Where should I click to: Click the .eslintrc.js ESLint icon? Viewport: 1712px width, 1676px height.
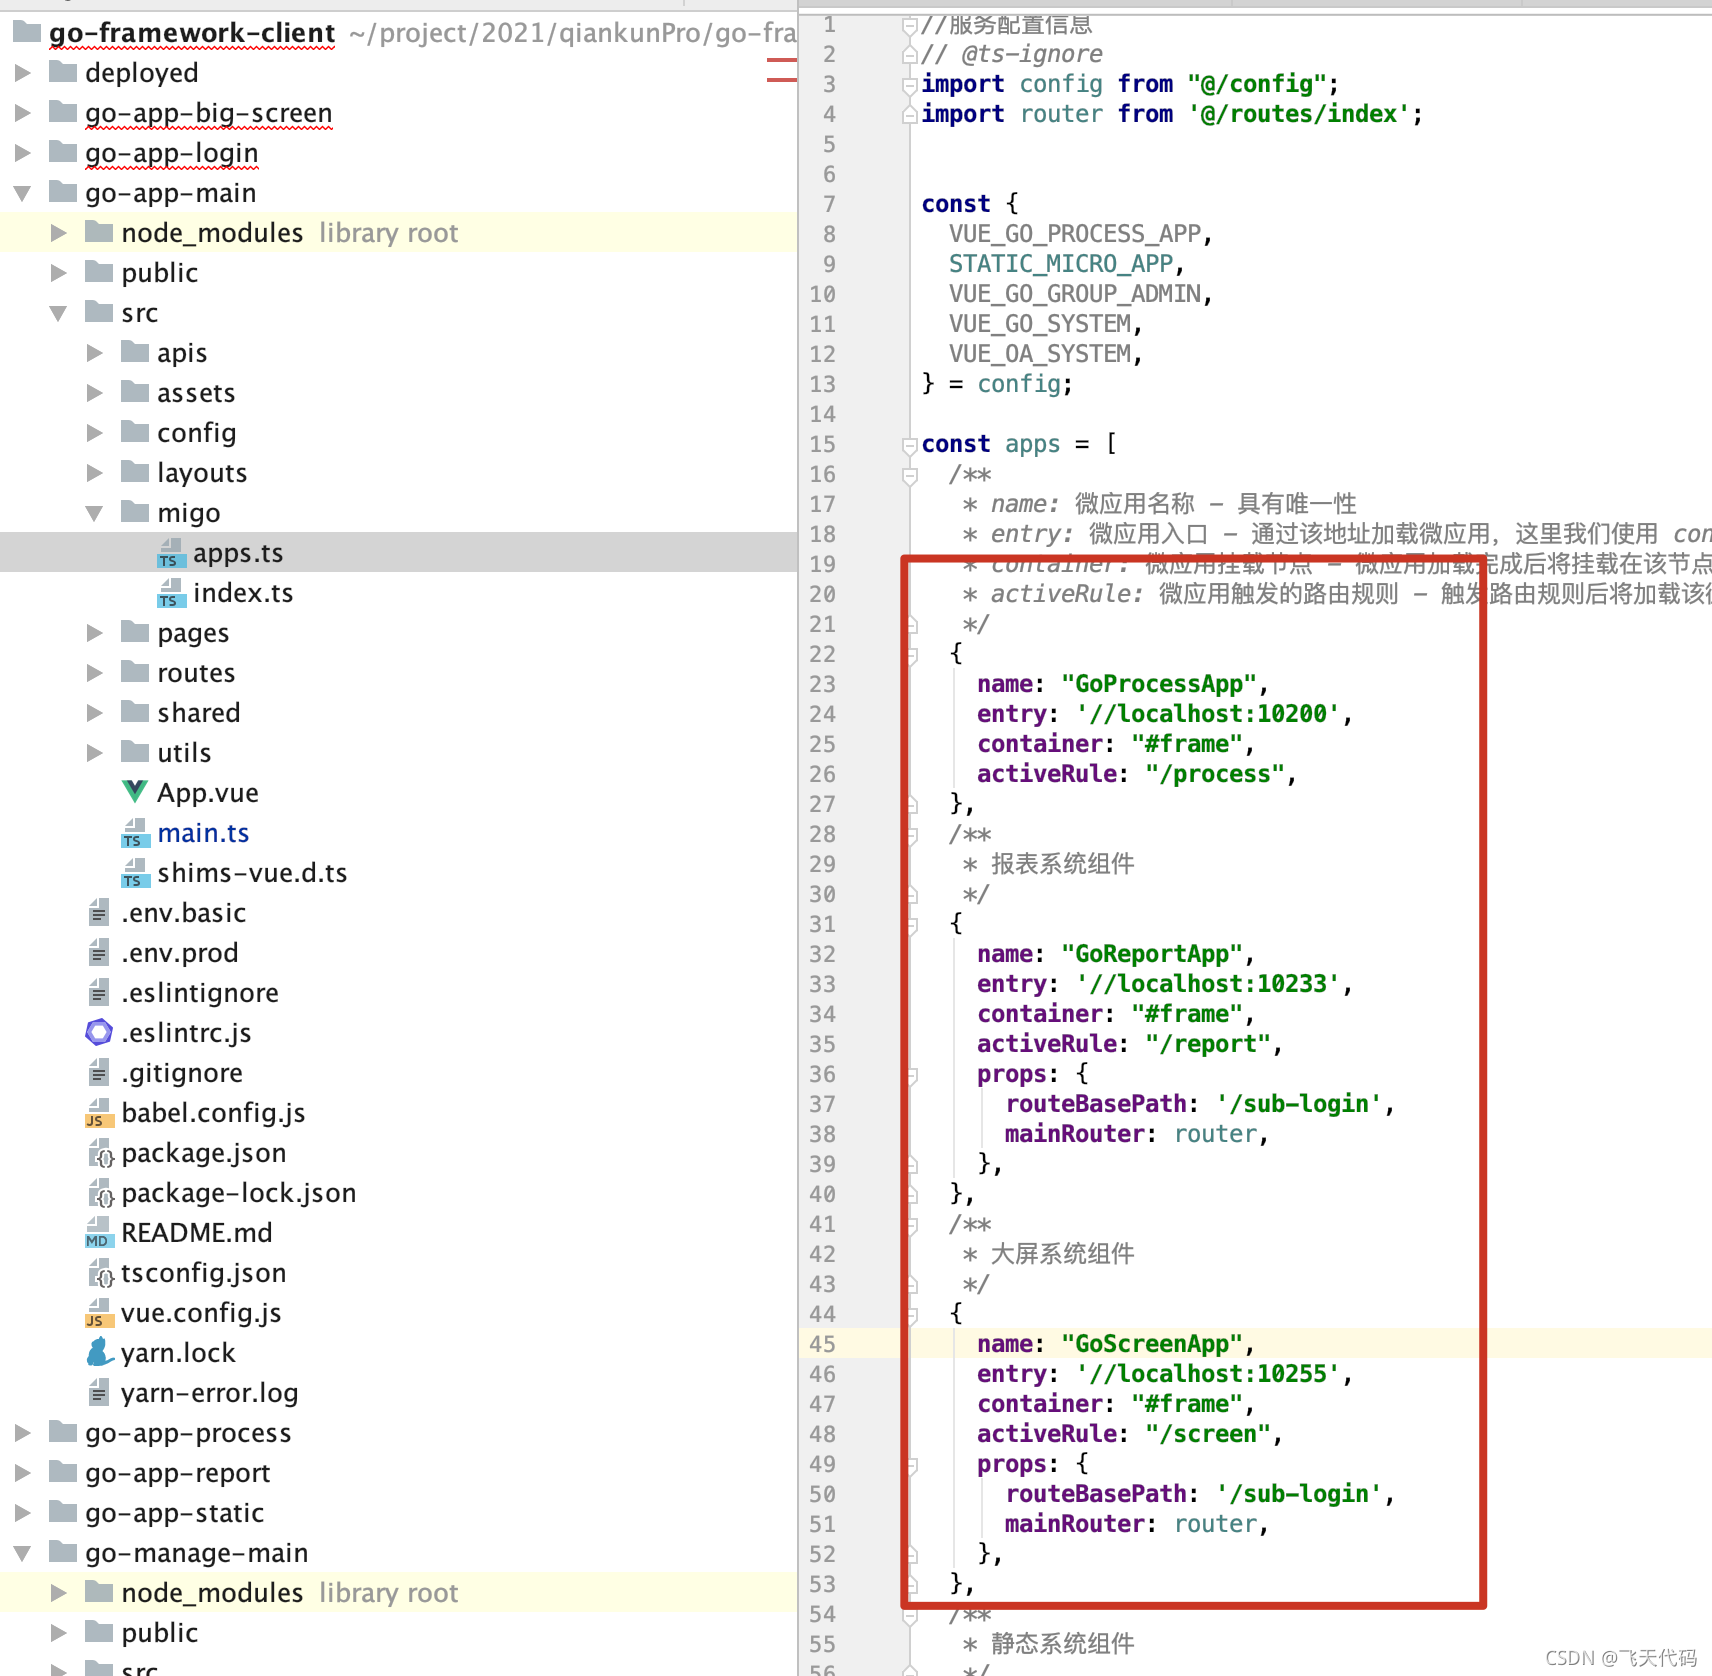tap(99, 1031)
